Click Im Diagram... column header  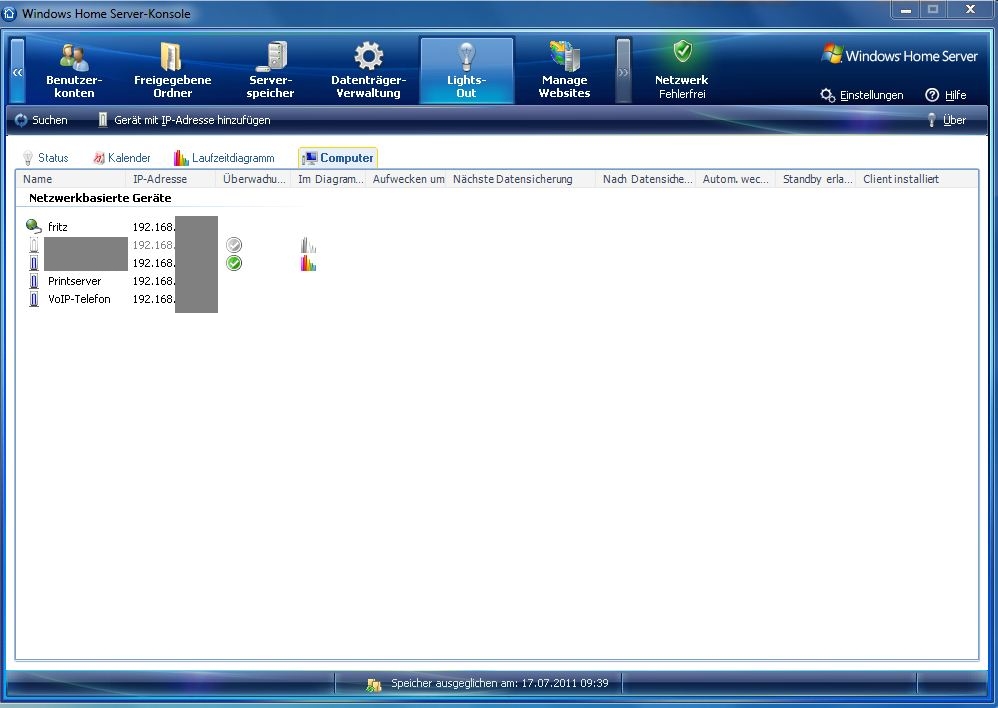pos(328,179)
